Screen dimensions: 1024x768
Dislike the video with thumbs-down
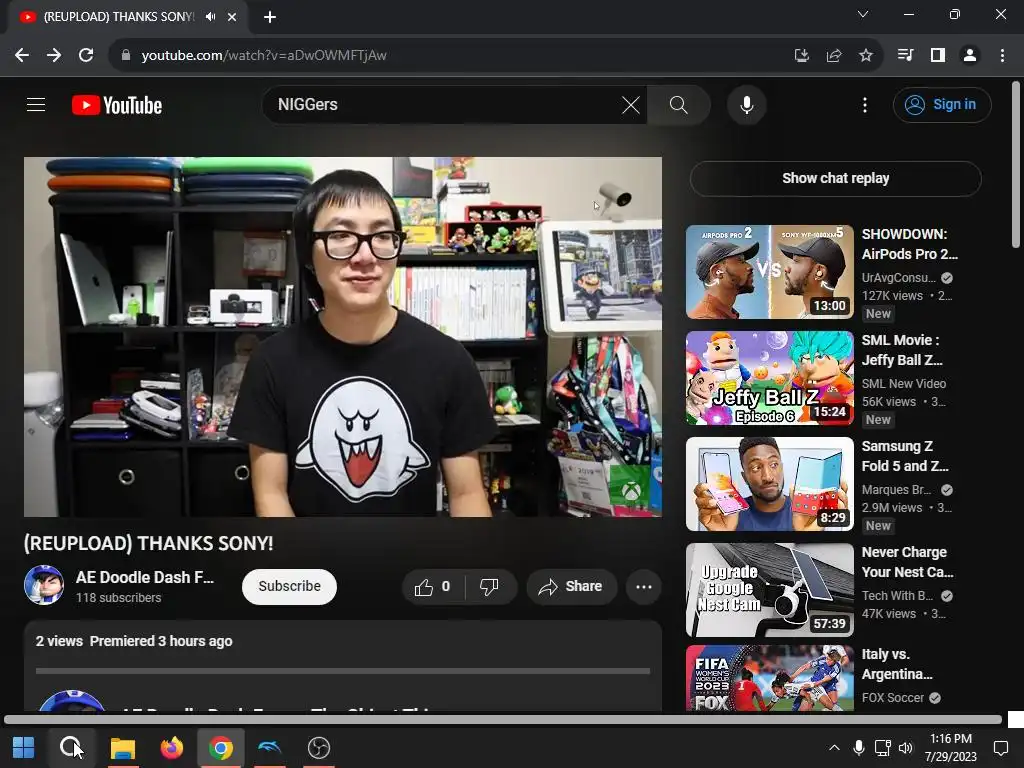[490, 586]
